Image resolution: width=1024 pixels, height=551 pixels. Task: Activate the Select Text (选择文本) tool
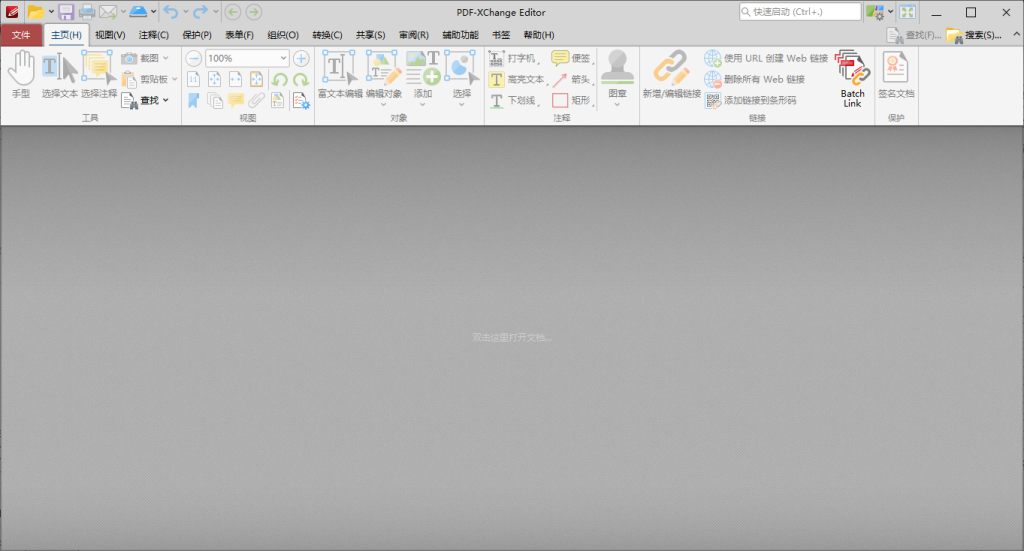(x=59, y=70)
